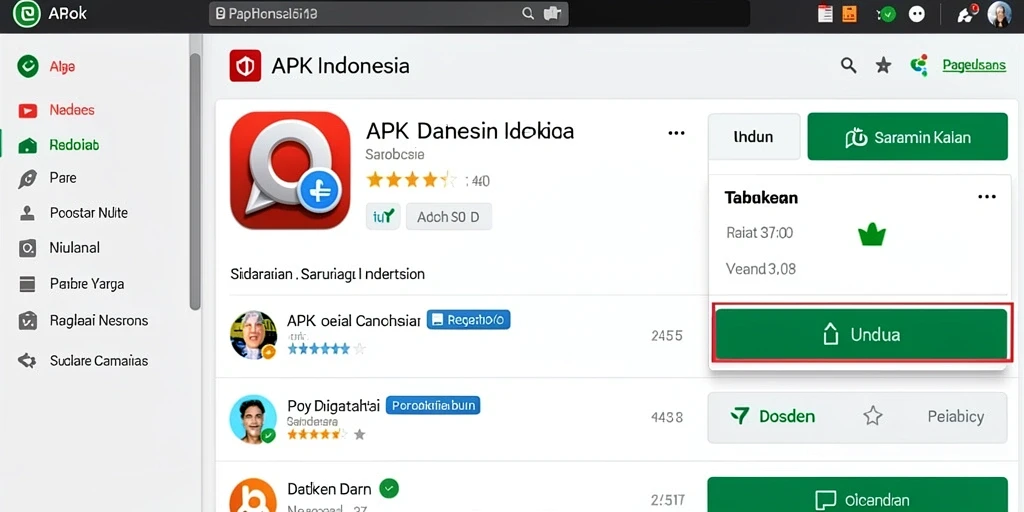Click the red APK Indonesia shield logo

[x=246, y=66]
